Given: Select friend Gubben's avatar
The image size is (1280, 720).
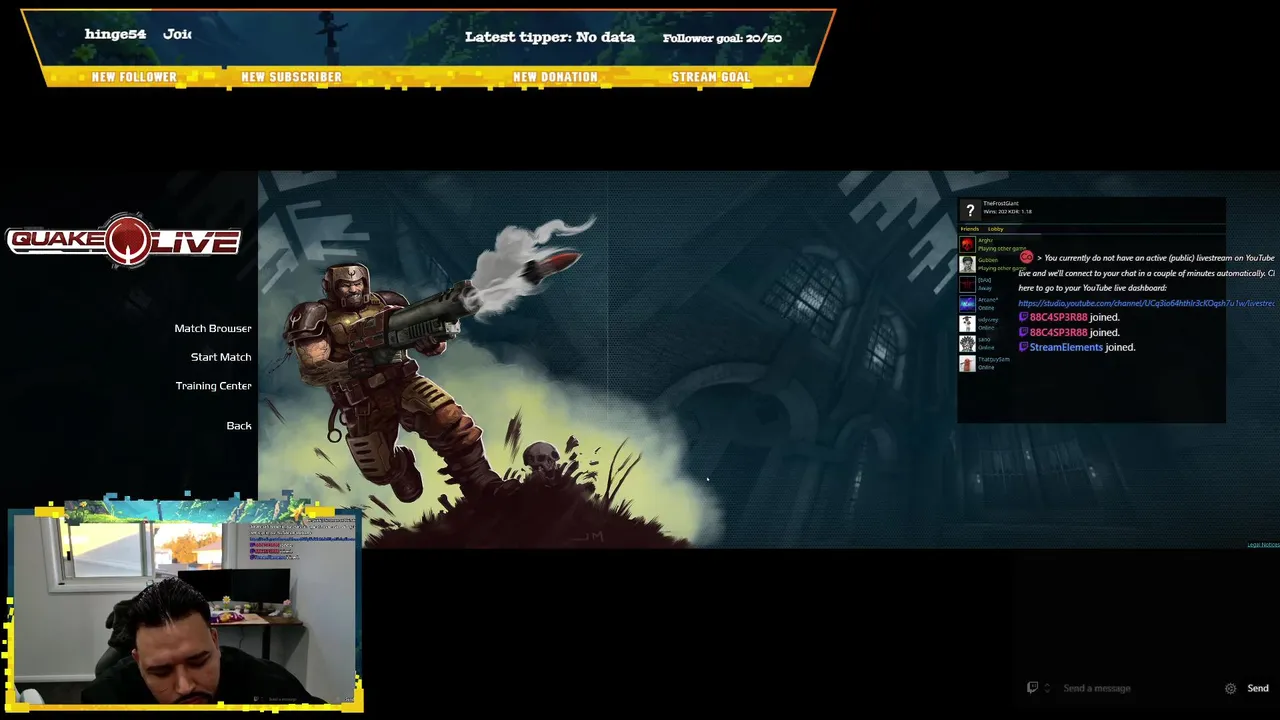Looking at the screenshot, I should click(x=967, y=264).
